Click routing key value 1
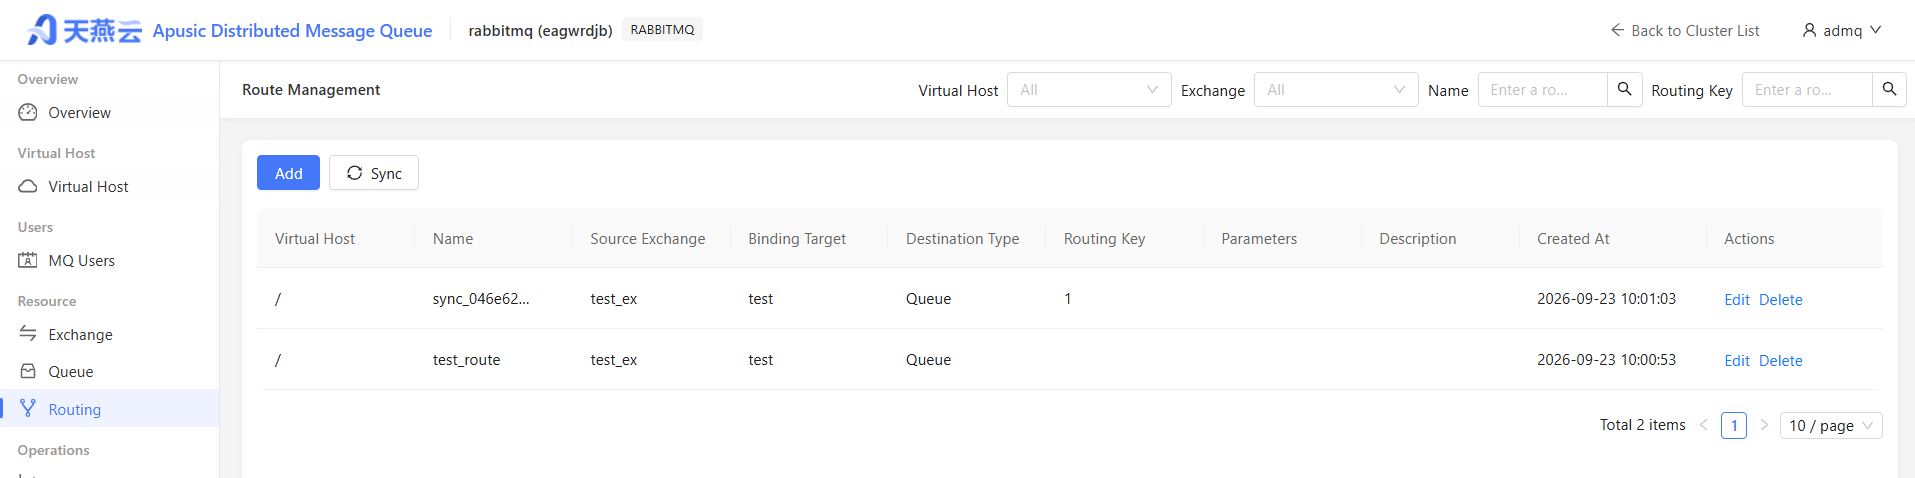1915x478 pixels. (1068, 298)
